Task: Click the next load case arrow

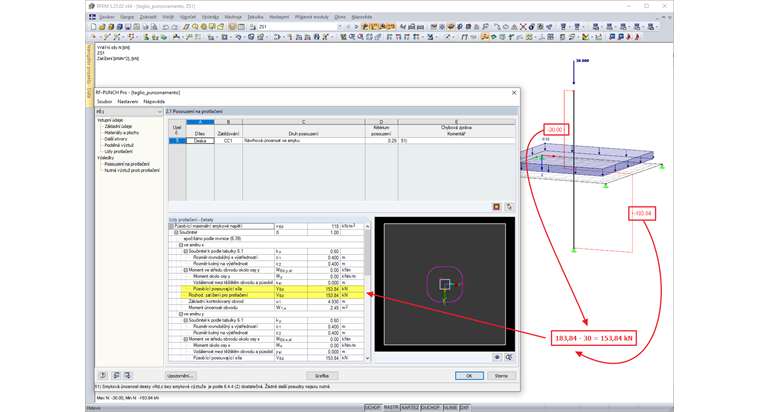Action: (356, 27)
